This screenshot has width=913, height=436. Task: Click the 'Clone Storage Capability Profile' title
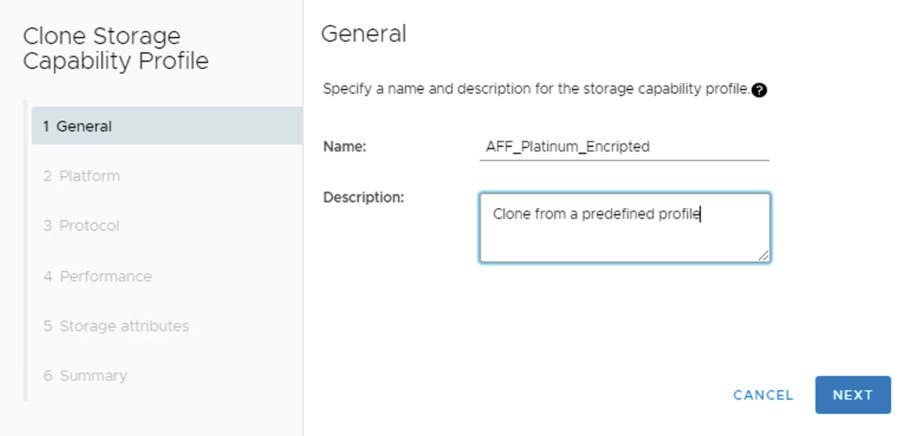pyautogui.click(x=115, y=49)
